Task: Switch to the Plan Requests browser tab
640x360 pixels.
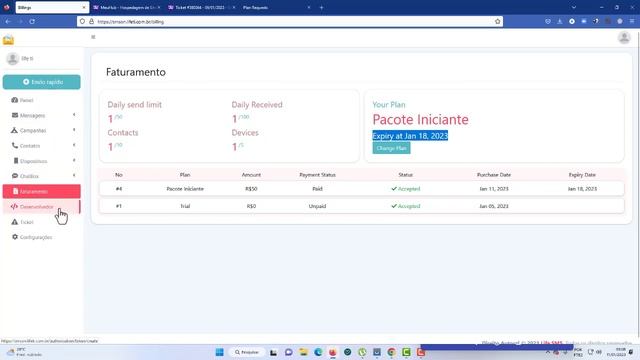Action: coord(276,7)
